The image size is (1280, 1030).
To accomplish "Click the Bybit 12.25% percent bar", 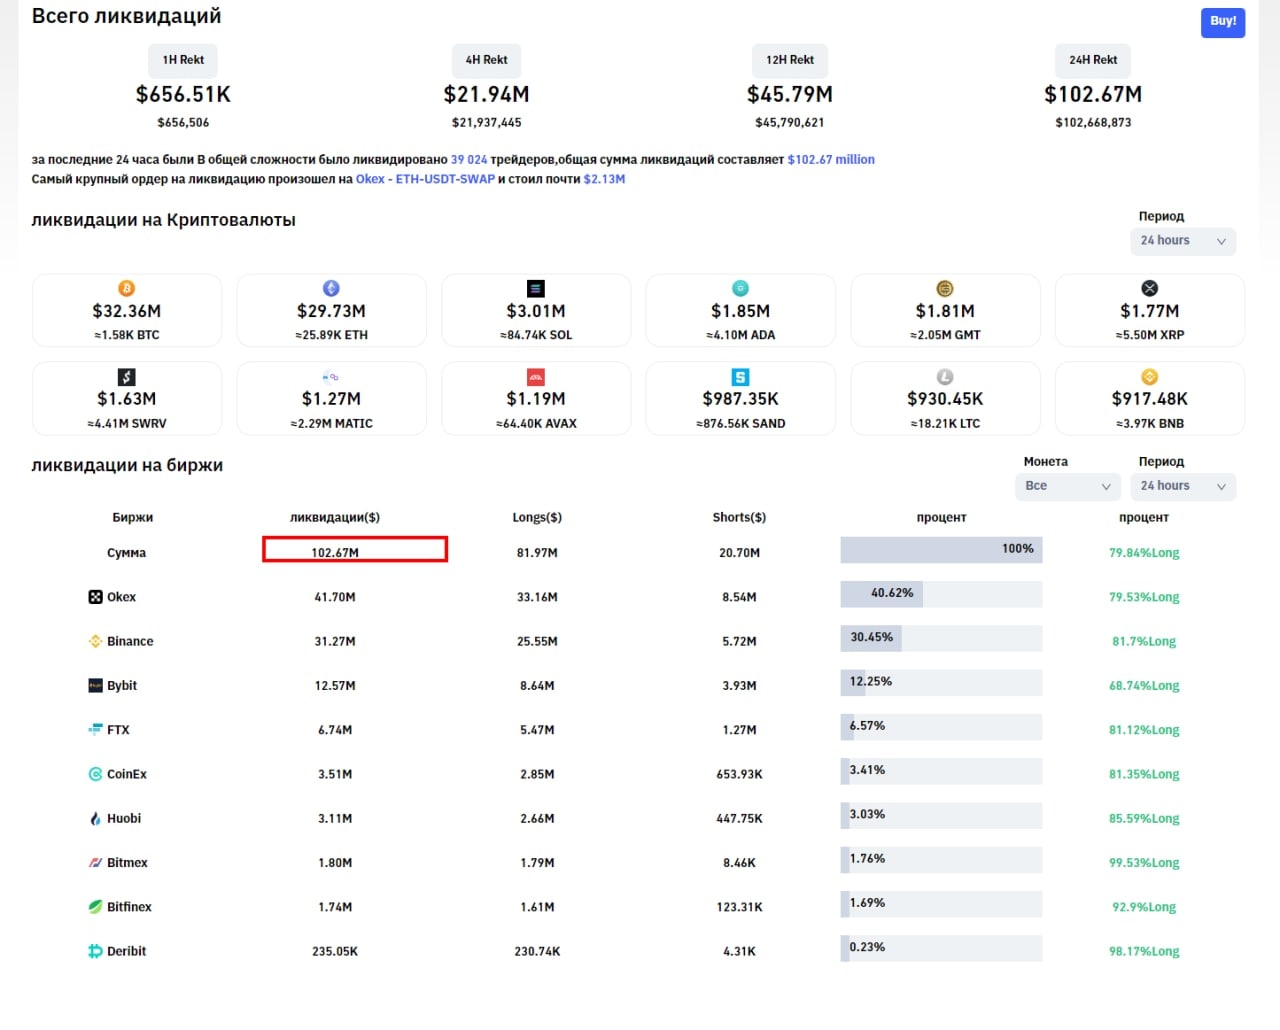I will click(x=941, y=682).
